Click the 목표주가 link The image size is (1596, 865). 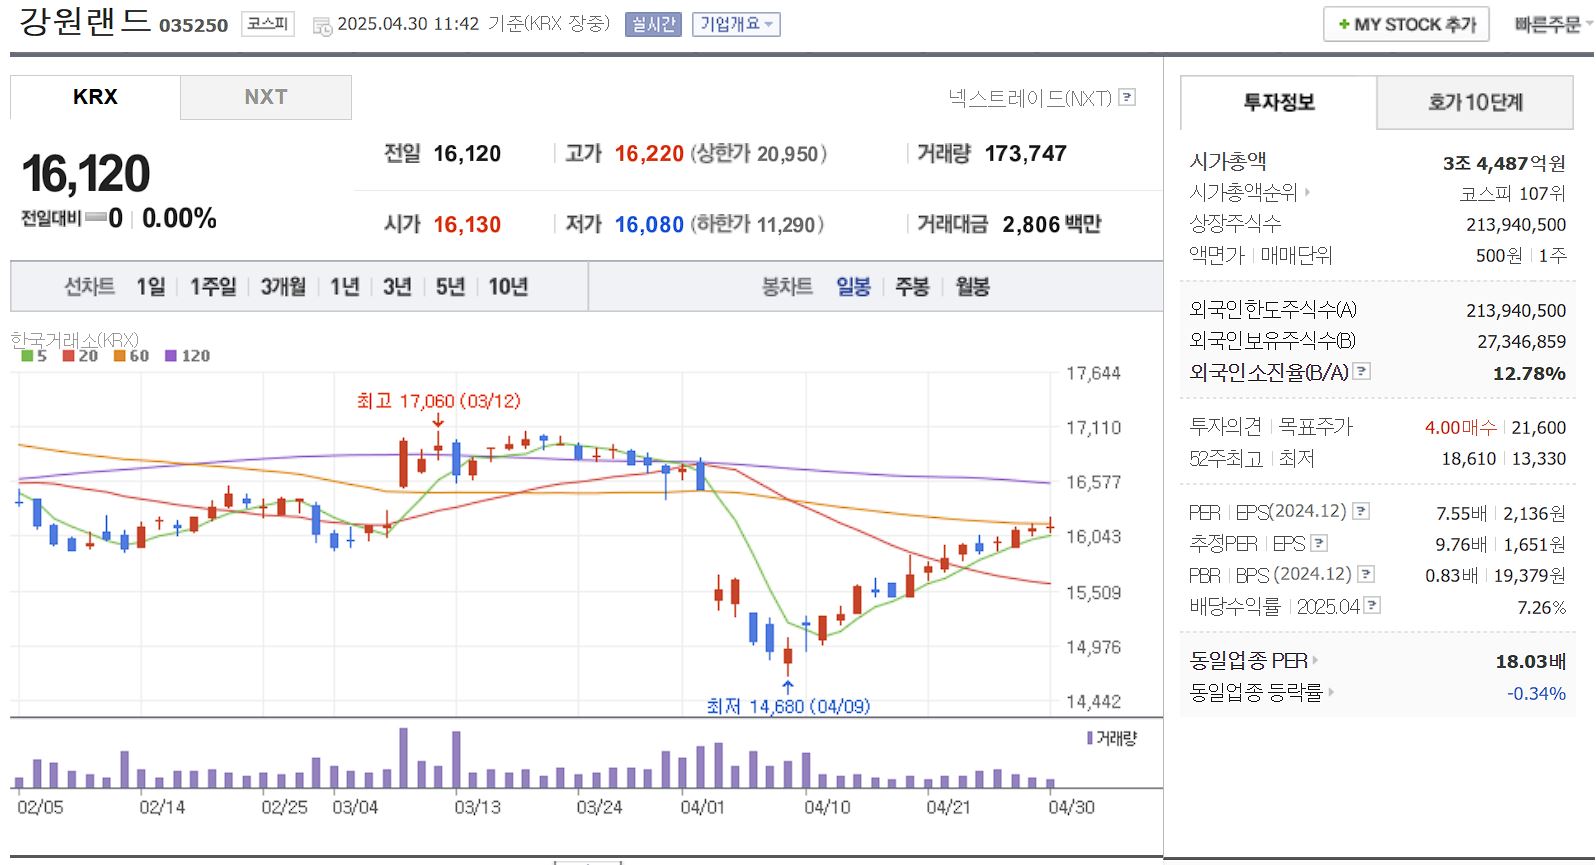click(1315, 427)
